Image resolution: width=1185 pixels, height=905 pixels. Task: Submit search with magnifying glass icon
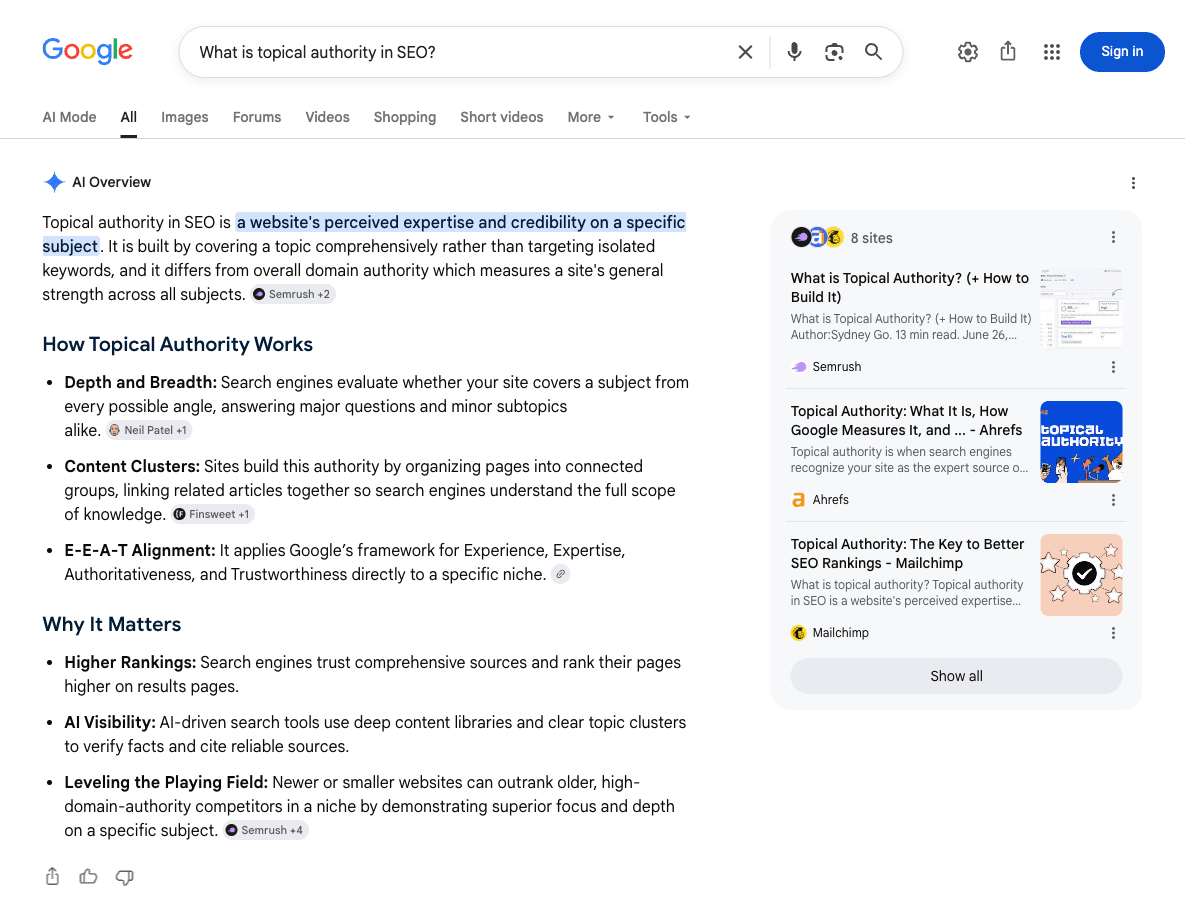point(874,52)
